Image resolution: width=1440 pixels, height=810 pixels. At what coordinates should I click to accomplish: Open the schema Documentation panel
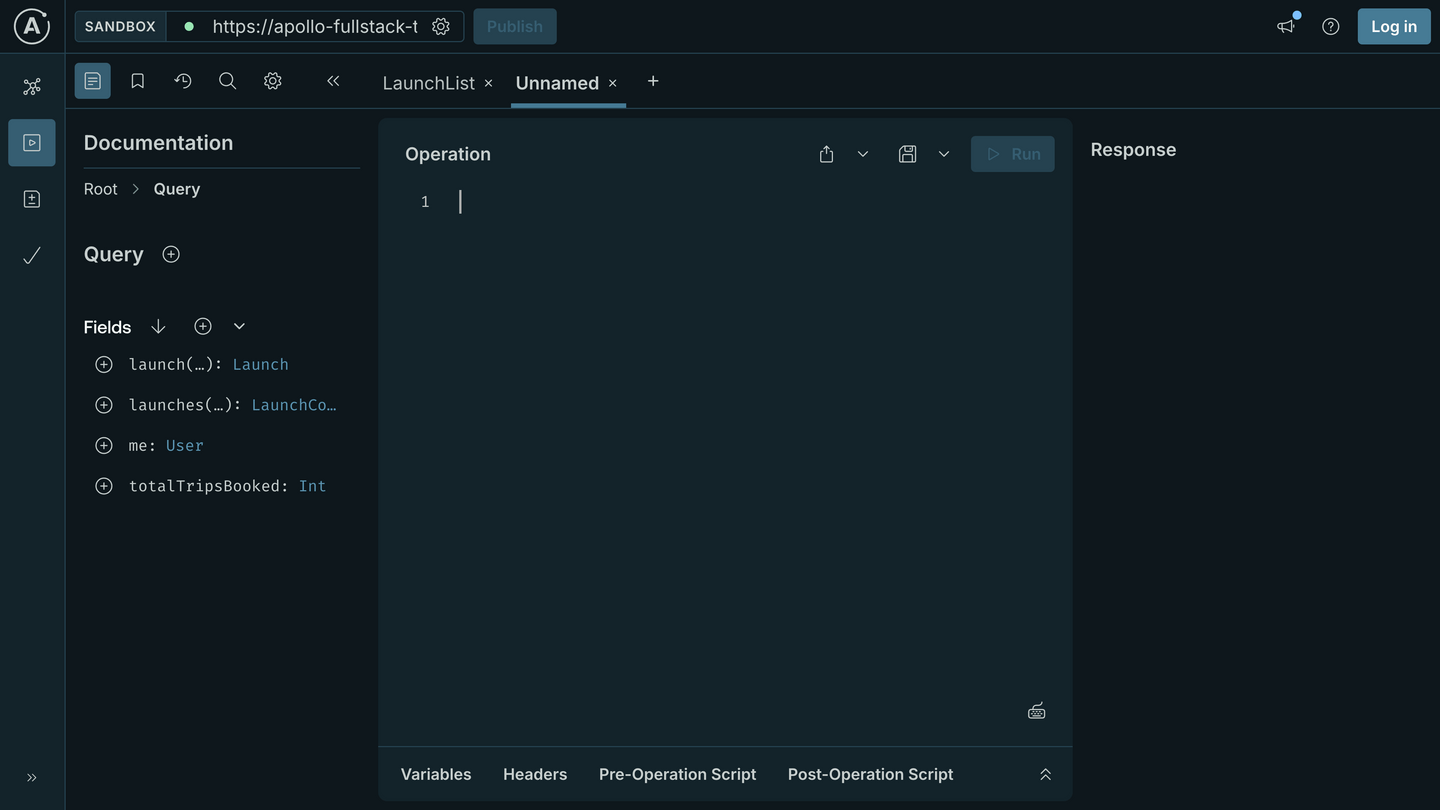coord(92,80)
